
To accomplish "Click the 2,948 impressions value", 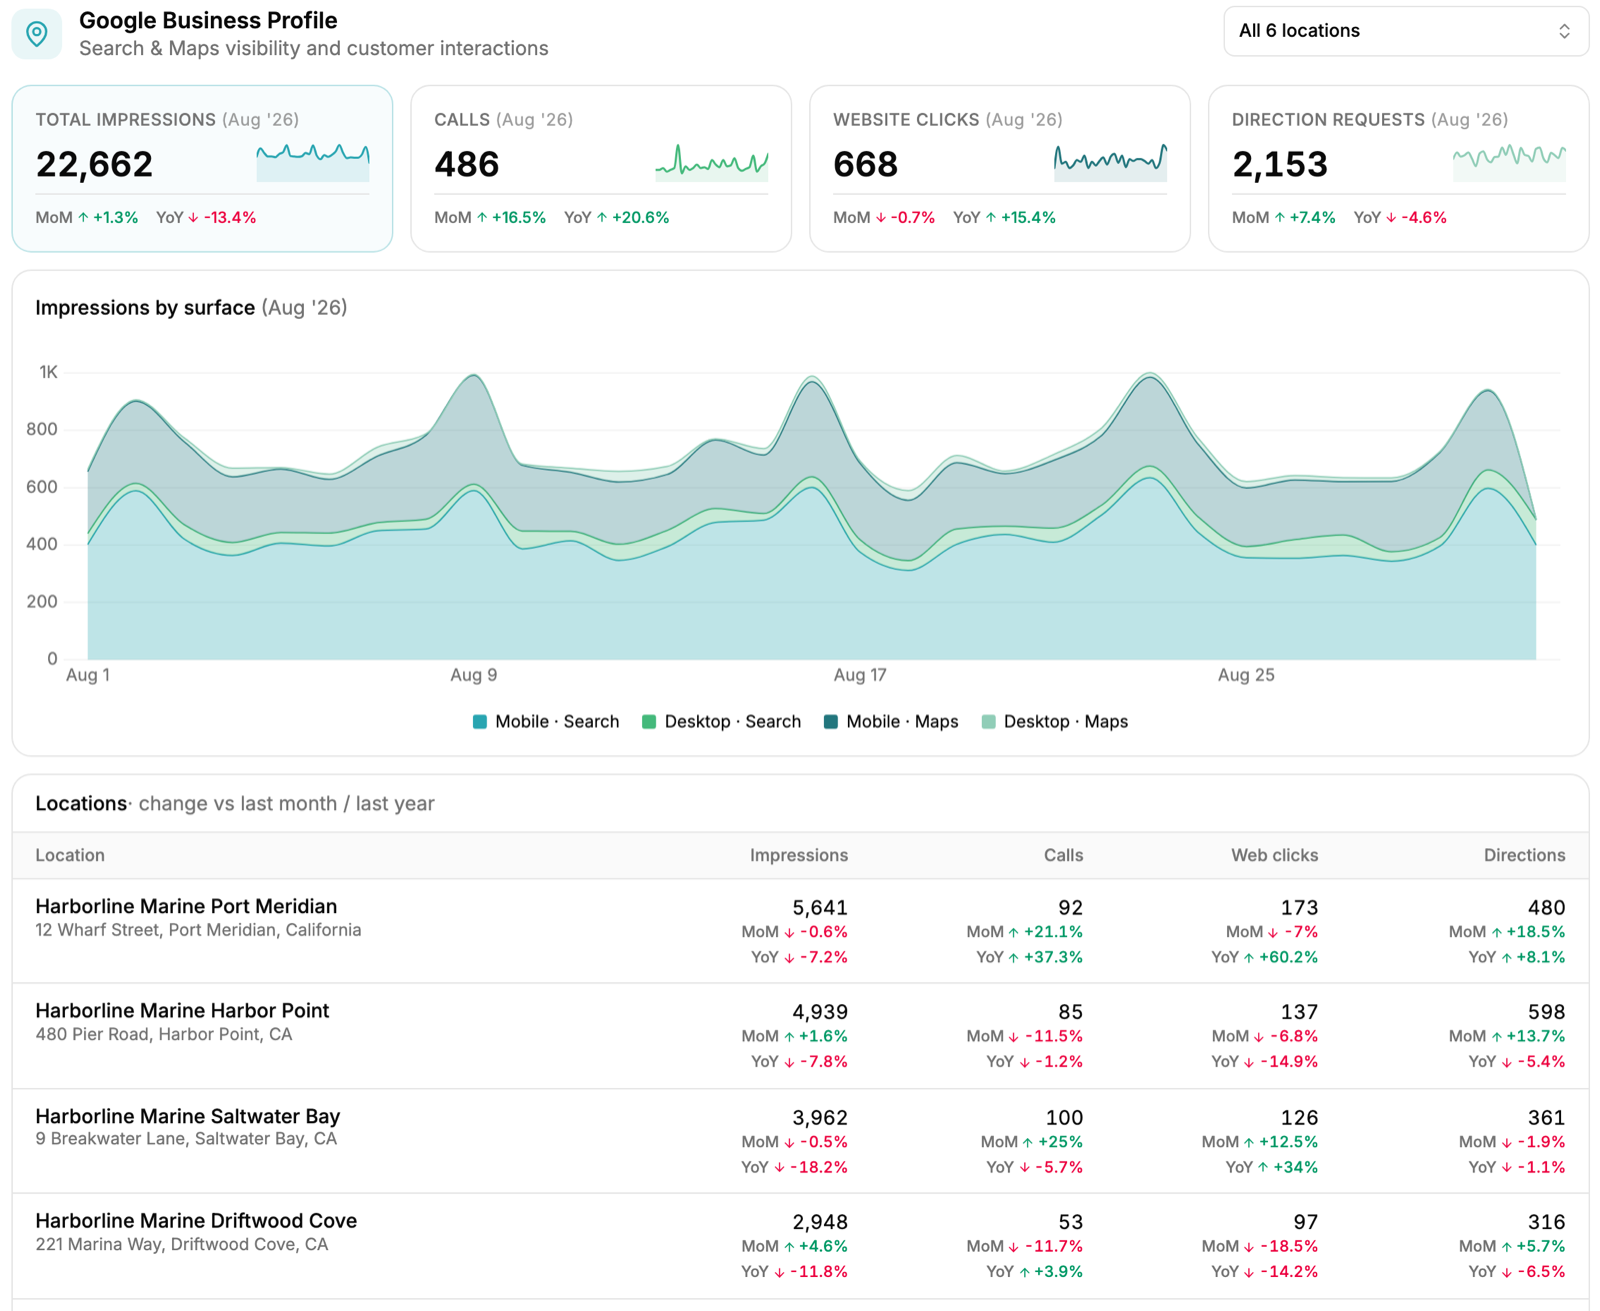I will coord(820,1222).
